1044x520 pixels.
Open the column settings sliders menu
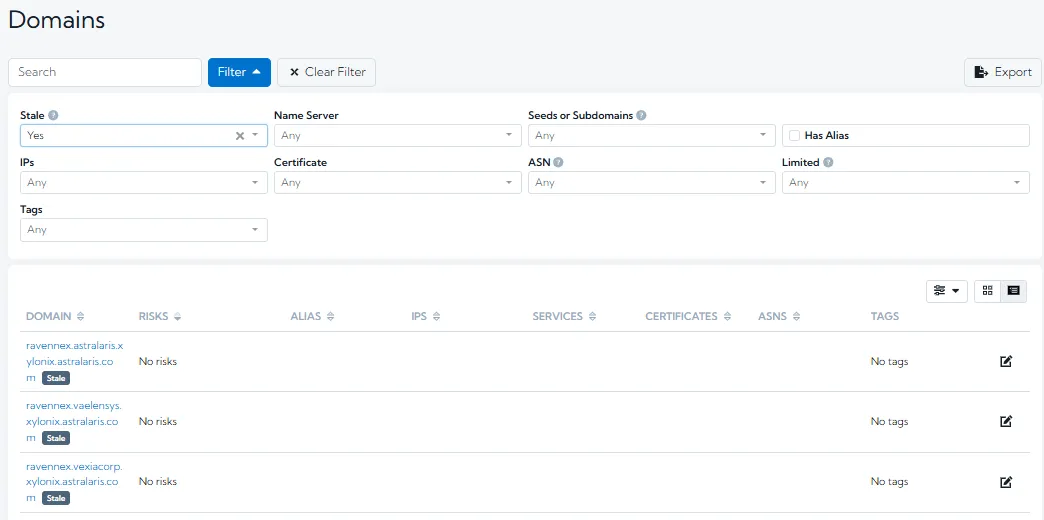(x=946, y=291)
